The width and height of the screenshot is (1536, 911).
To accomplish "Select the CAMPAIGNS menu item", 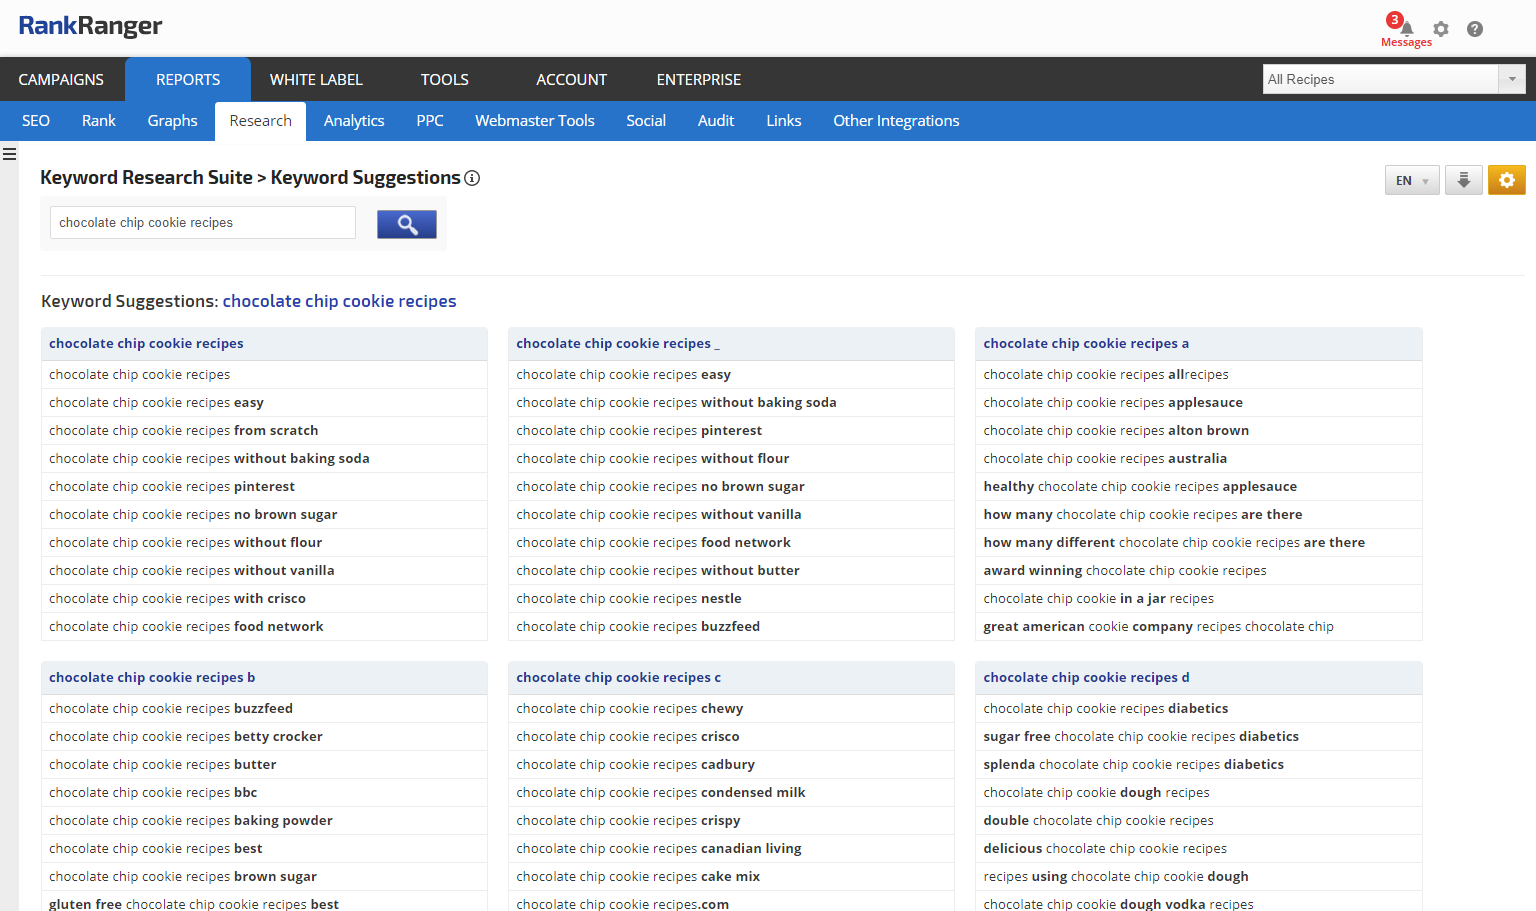I will point(61,80).
